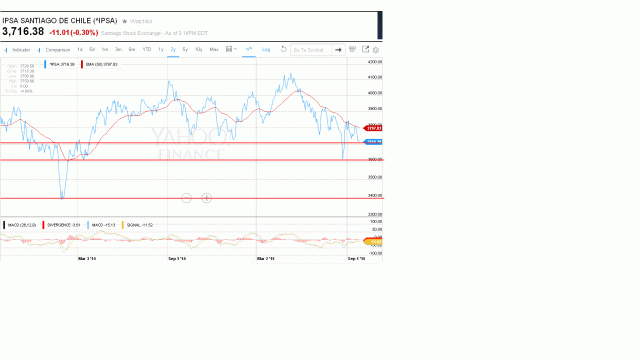The height and width of the screenshot is (360, 640).
Task: Select the 1m time range
Action: pyautogui.click(x=105, y=49)
